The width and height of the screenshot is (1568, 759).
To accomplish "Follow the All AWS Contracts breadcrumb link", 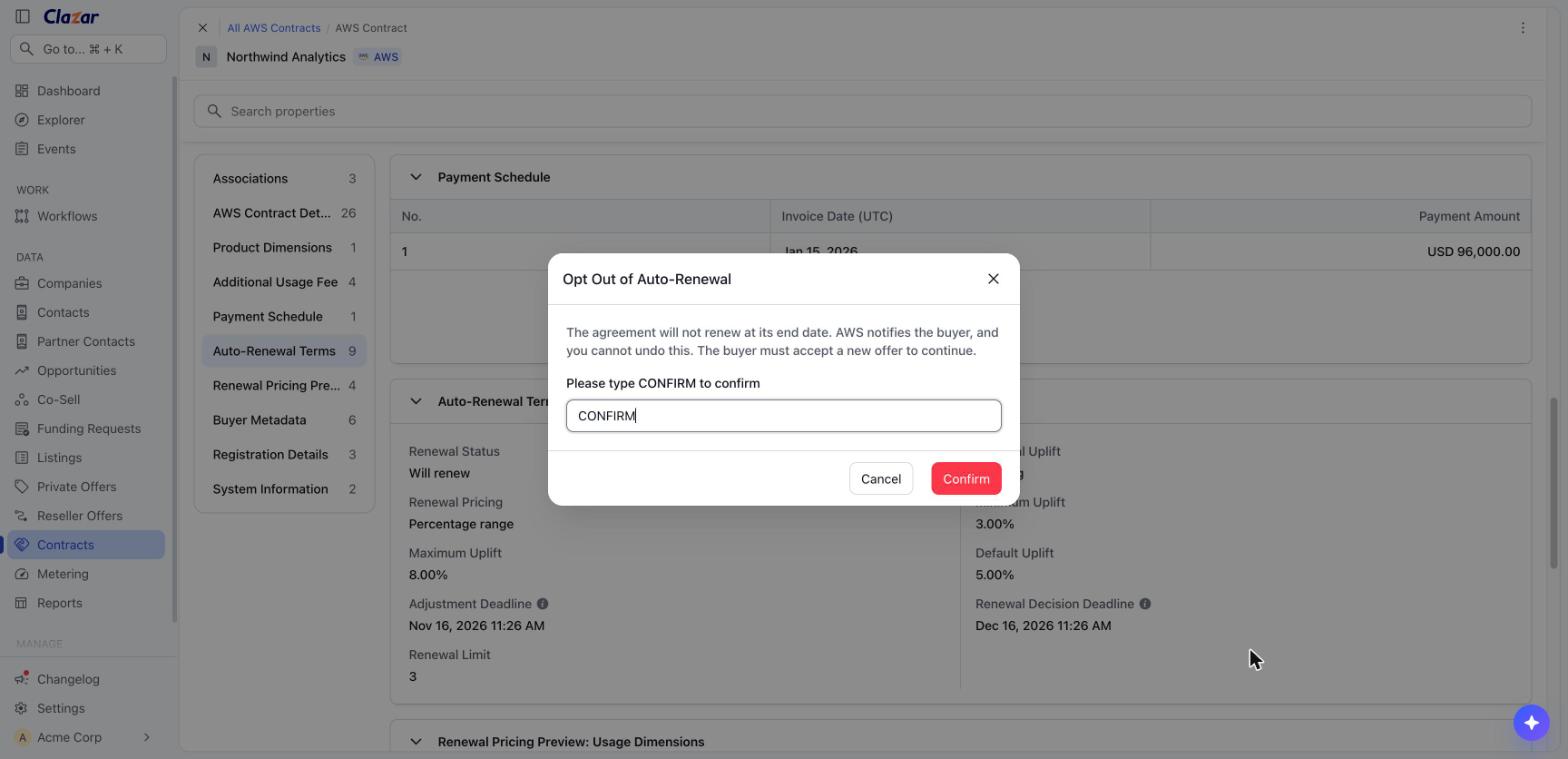I will click(273, 28).
